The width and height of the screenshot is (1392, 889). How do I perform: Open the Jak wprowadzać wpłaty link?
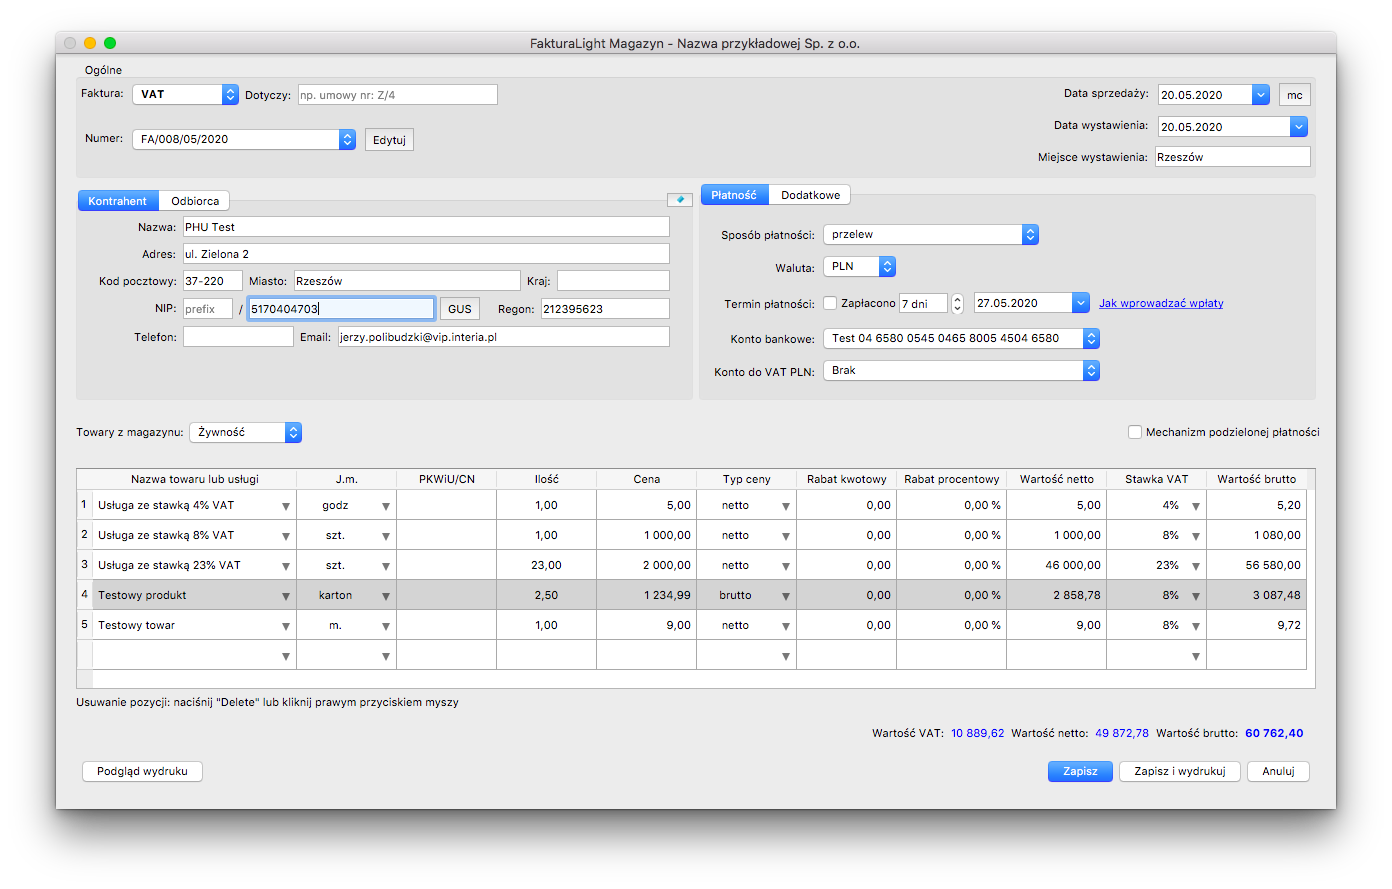coord(1161,303)
